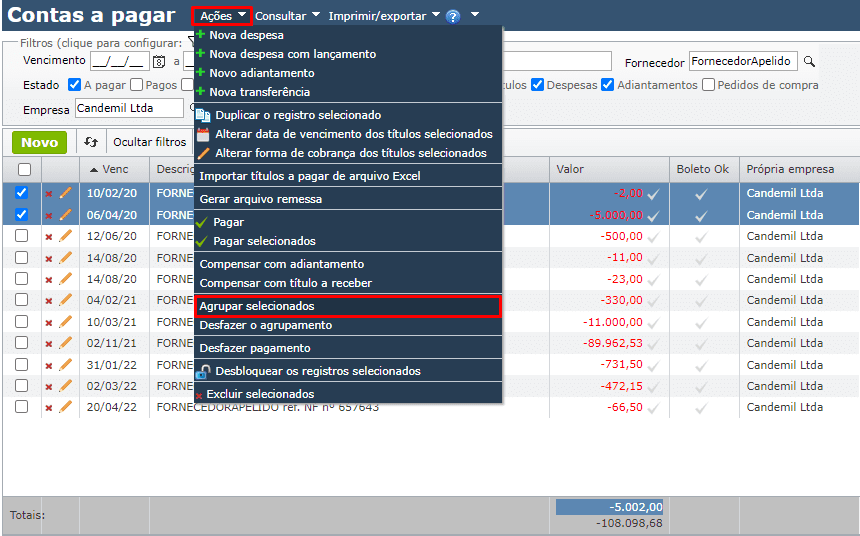Enable the Pedidos de compra checkbox
Viewport: 860px width, 536px height.
tap(709, 84)
